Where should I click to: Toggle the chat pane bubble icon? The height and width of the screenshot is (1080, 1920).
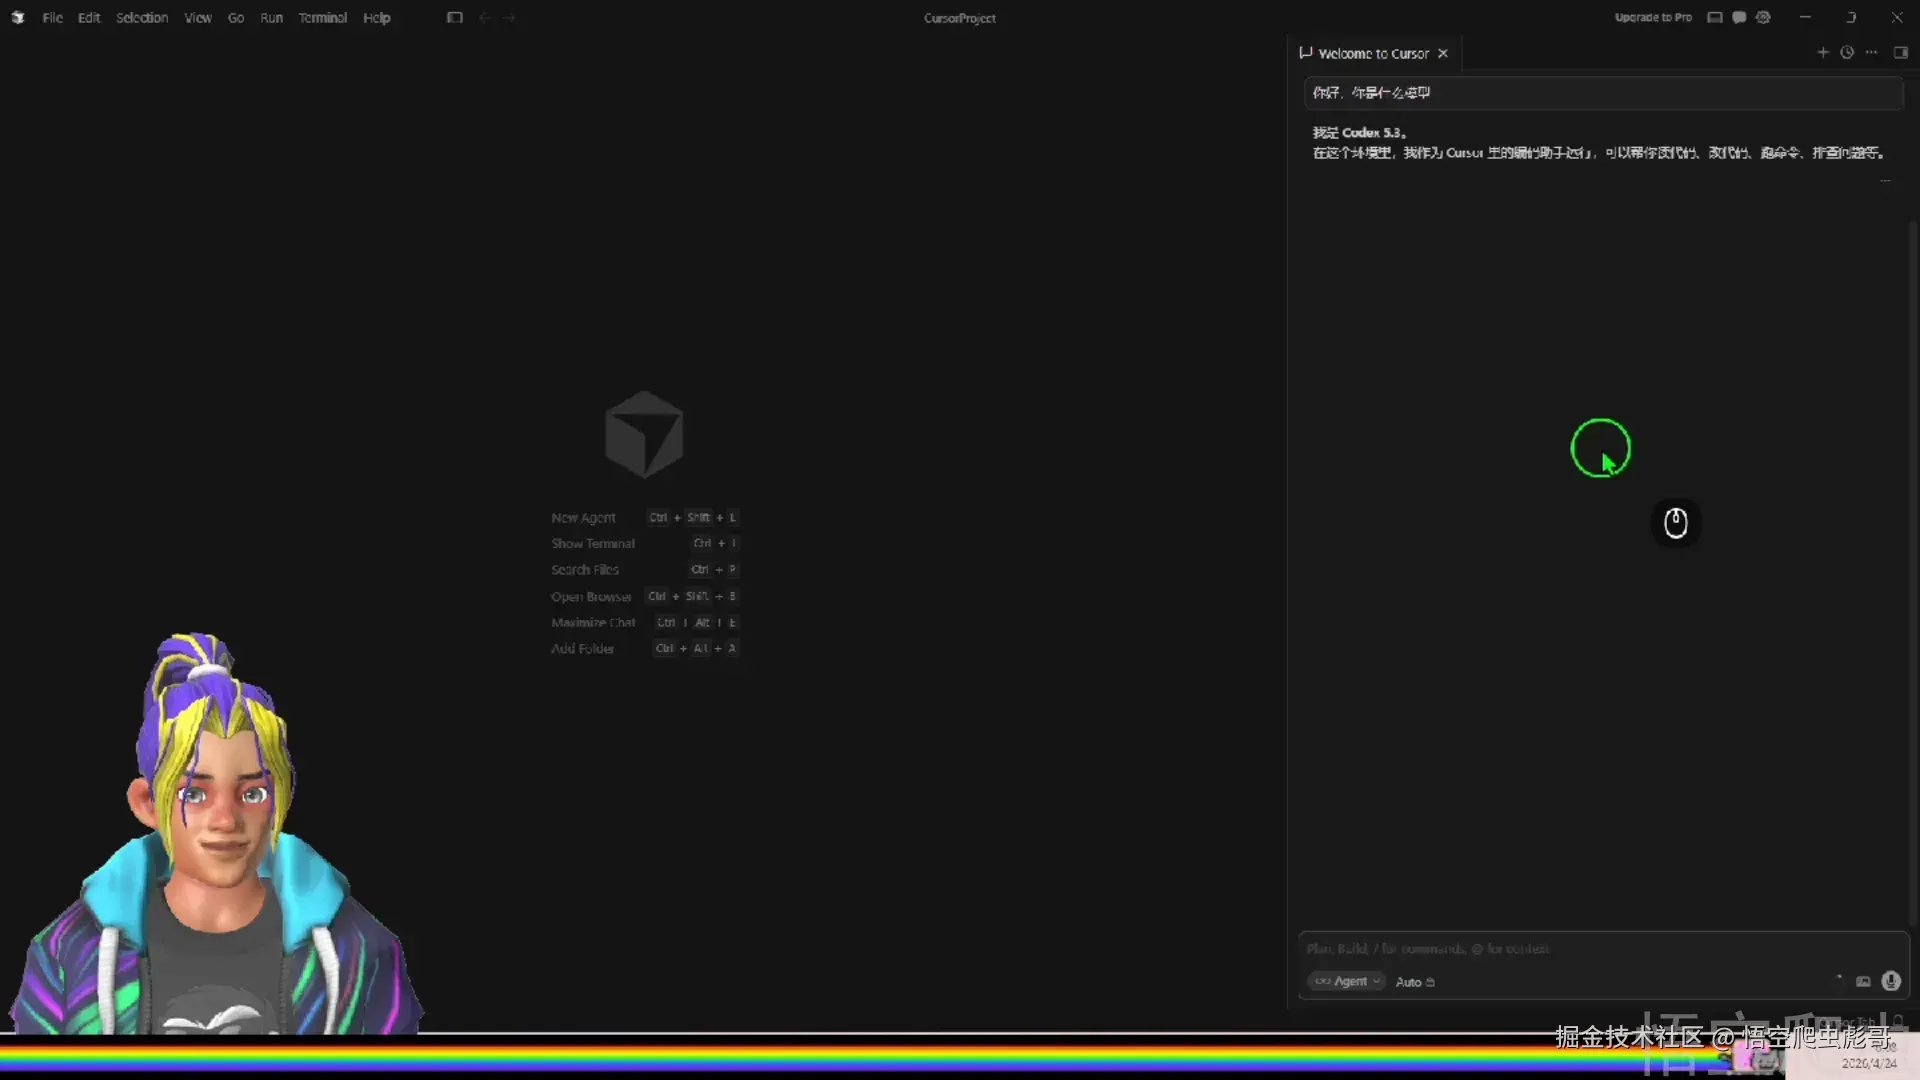coord(1739,17)
